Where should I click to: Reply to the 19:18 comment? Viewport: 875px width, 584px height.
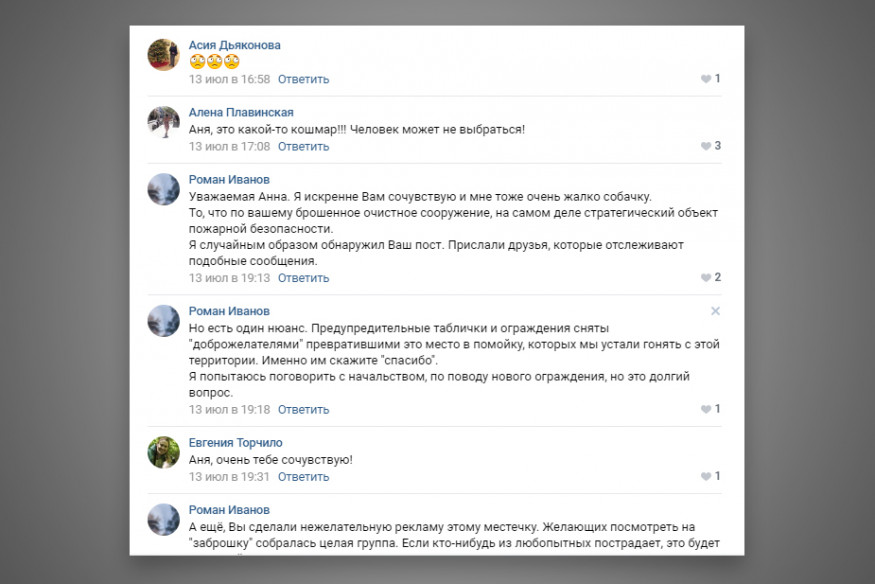[304, 409]
